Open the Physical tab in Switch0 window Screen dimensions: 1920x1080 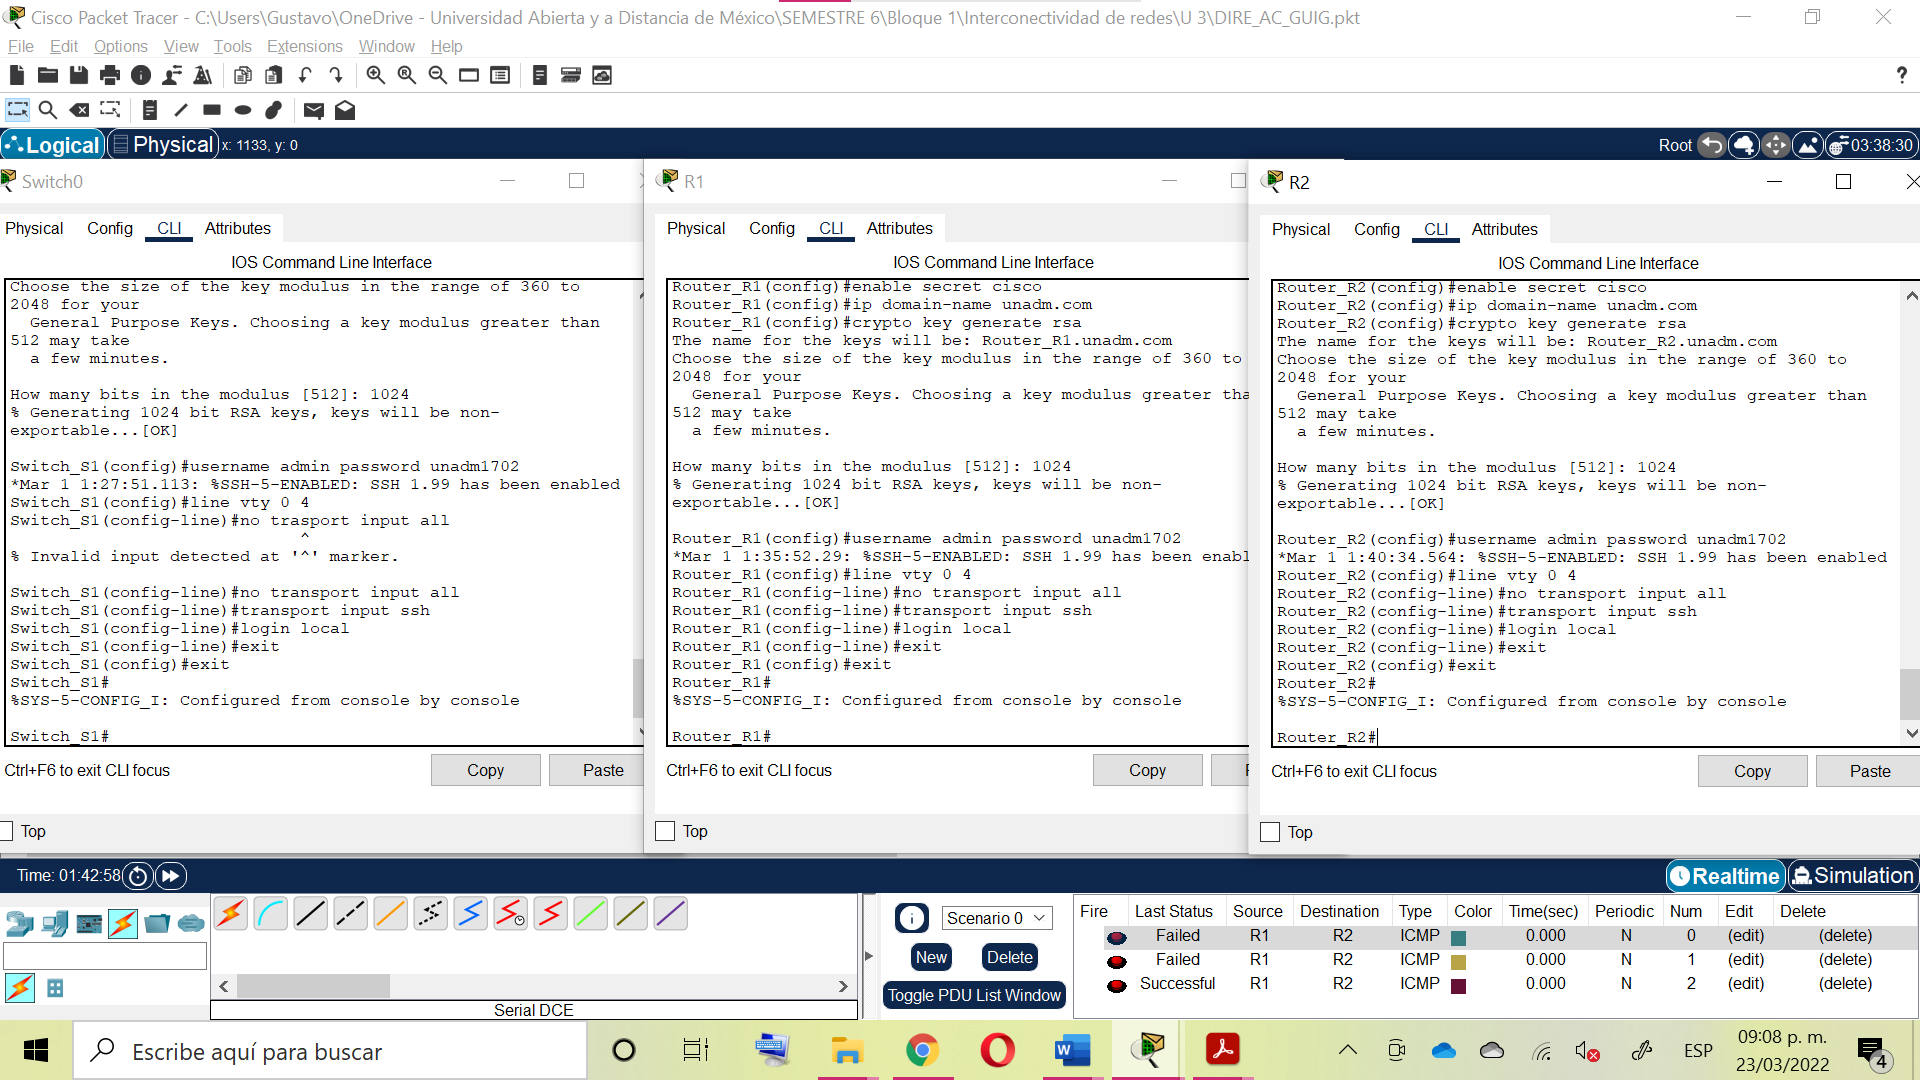(34, 228)
